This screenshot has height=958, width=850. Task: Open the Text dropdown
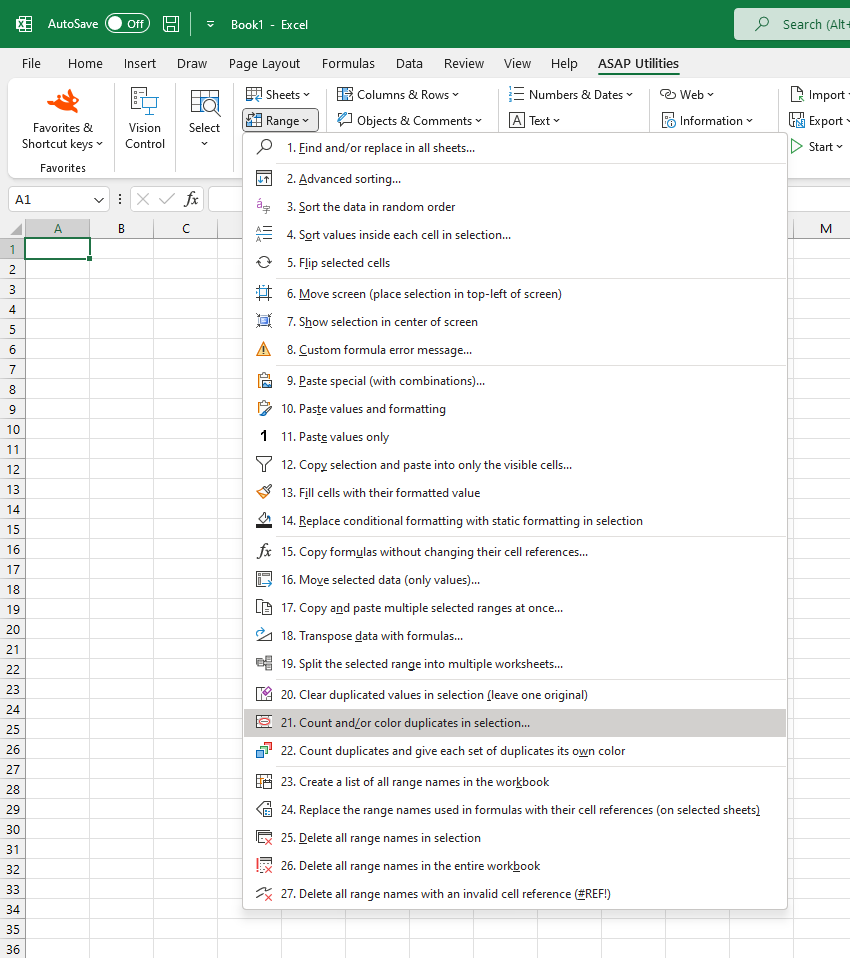pyautogui.click(x=535, y=120)
